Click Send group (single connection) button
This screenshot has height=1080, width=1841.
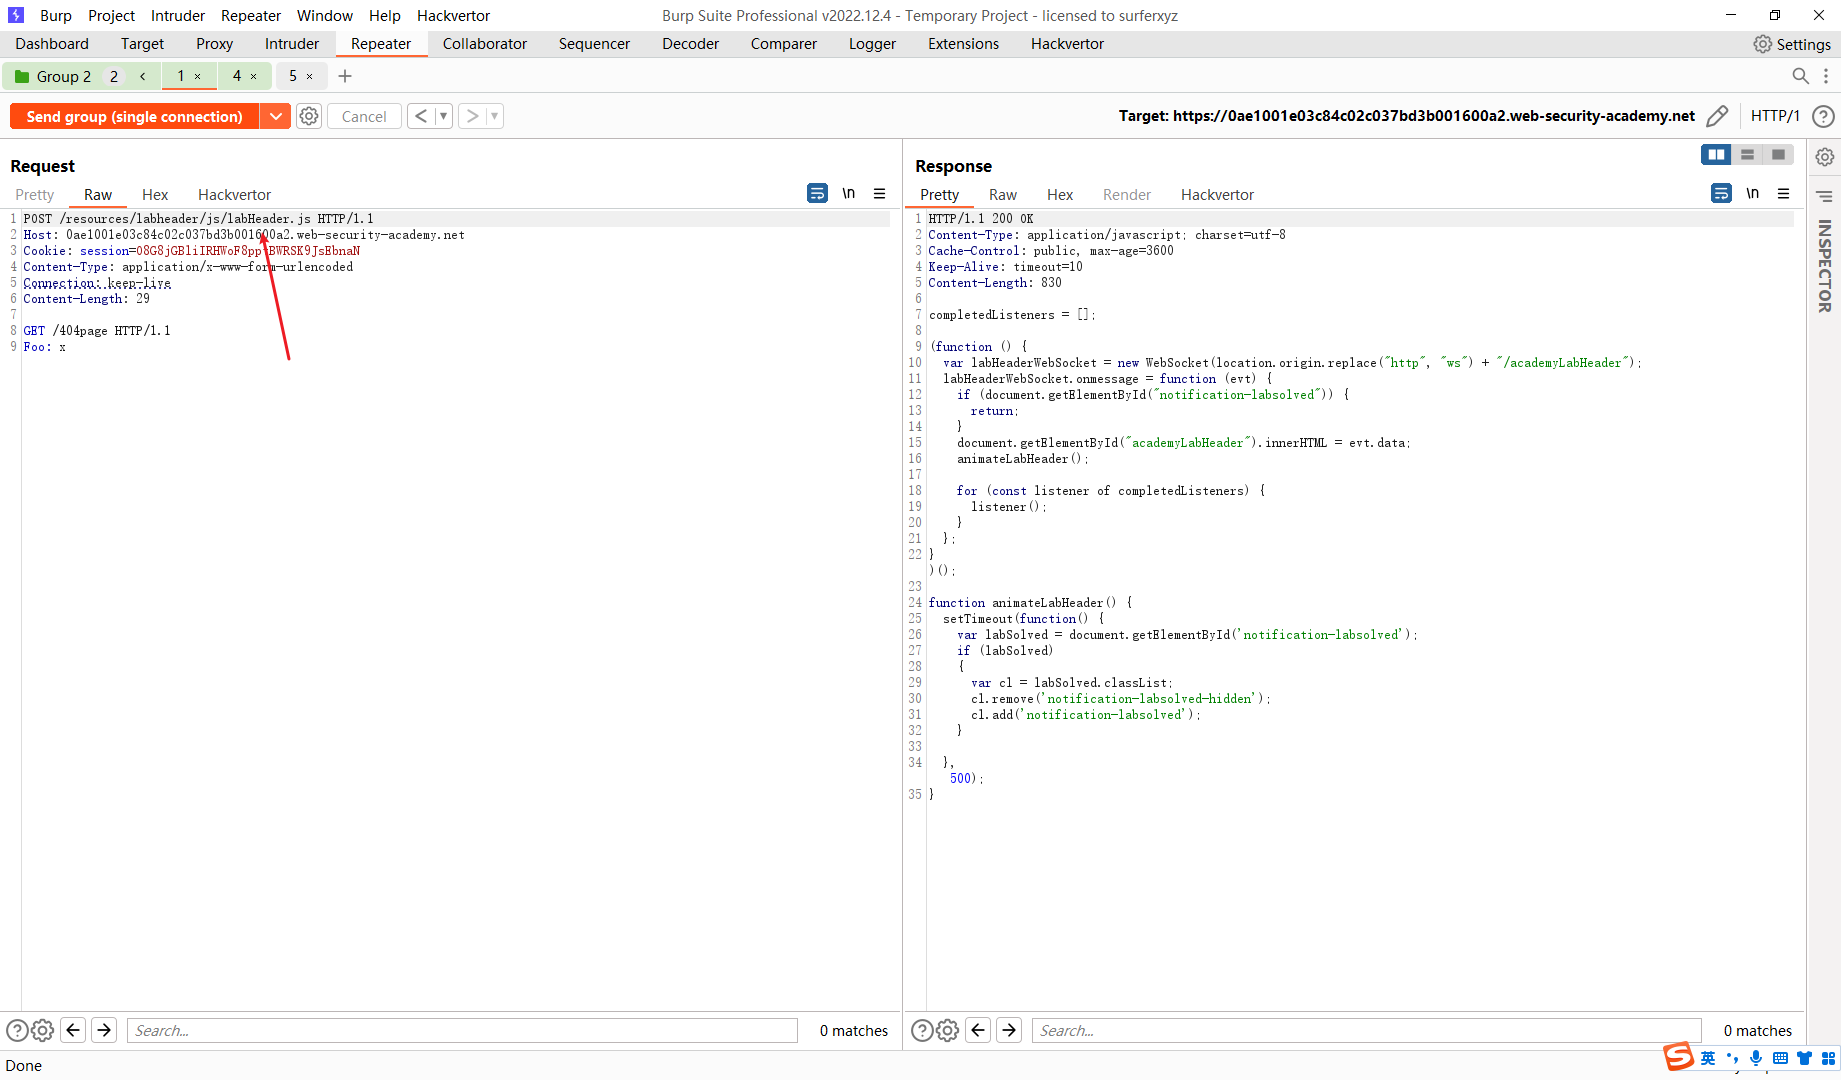click(x=134, y=116)
